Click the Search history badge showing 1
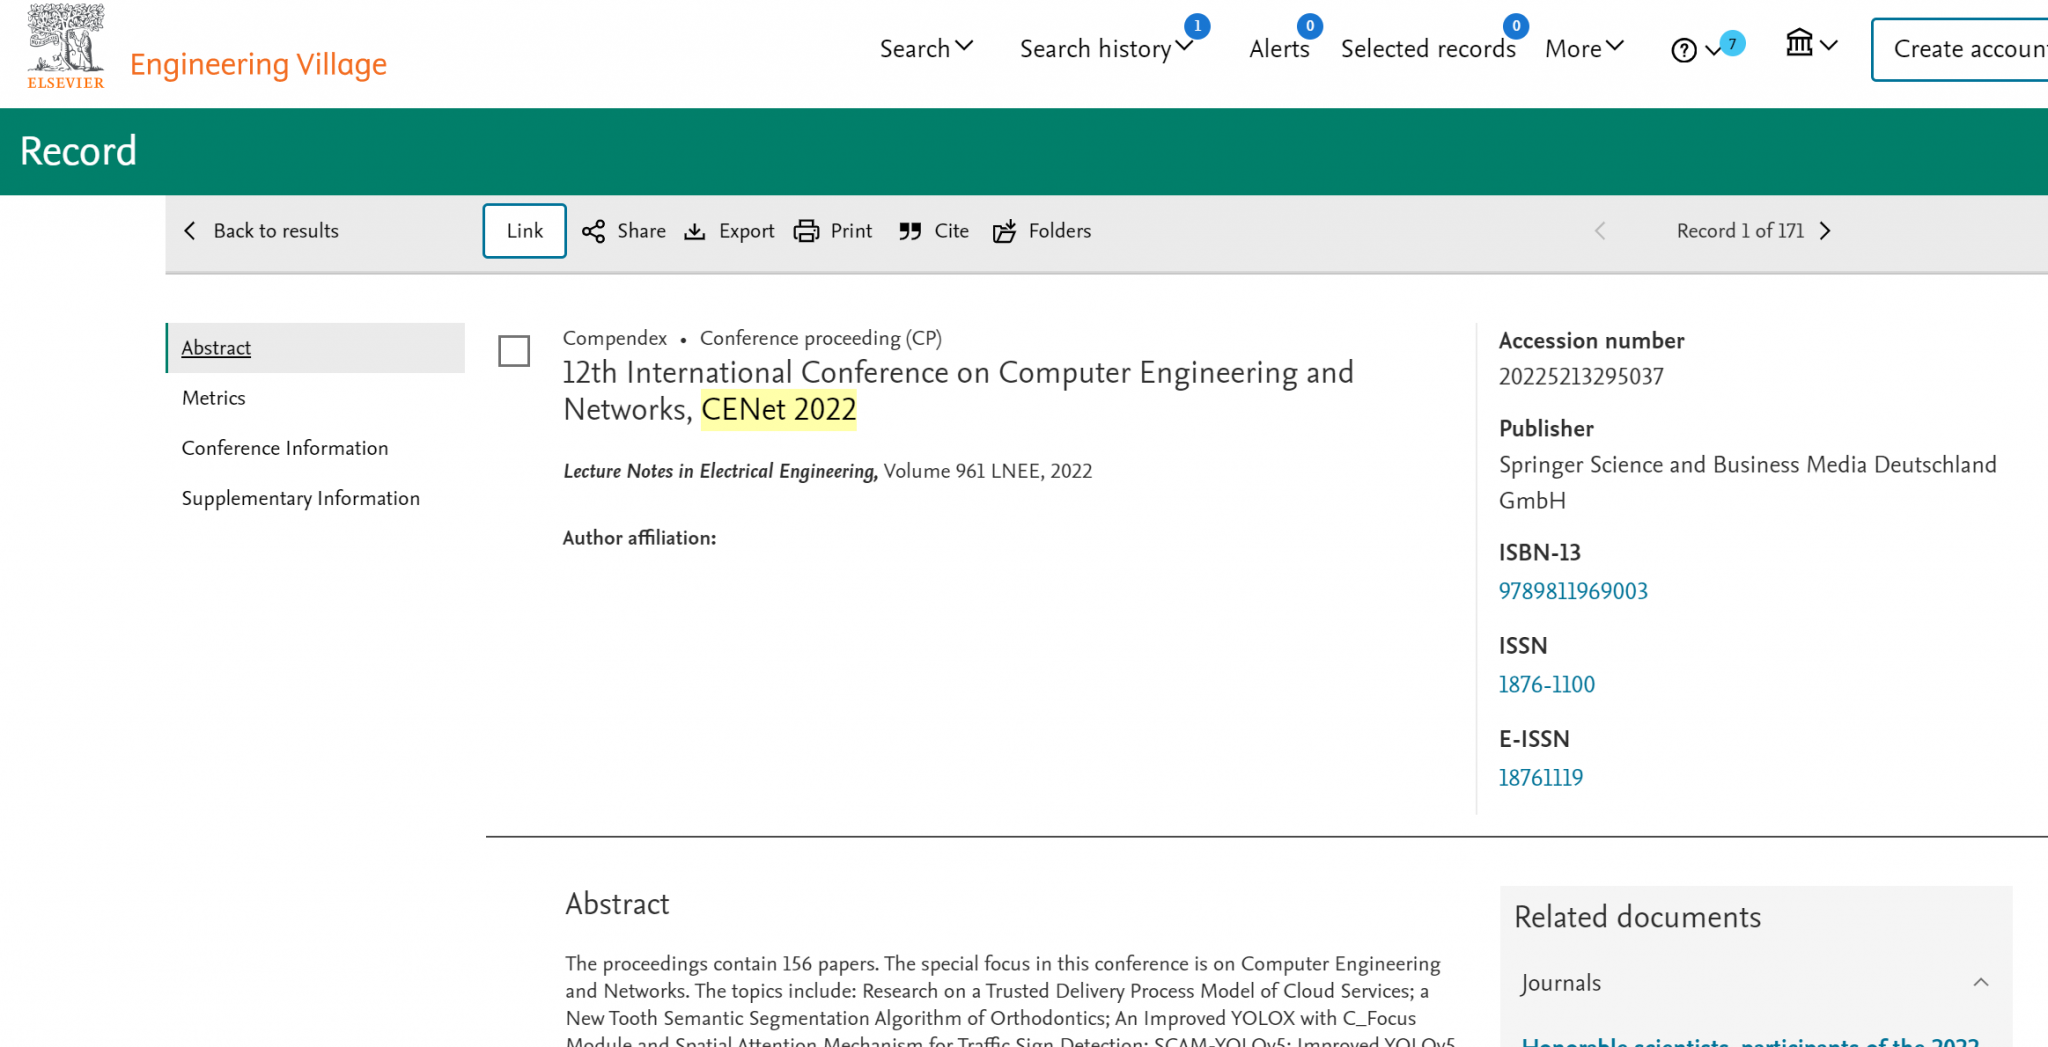This screenshot has width=2048, height=1047. (x=1197, y=26)
